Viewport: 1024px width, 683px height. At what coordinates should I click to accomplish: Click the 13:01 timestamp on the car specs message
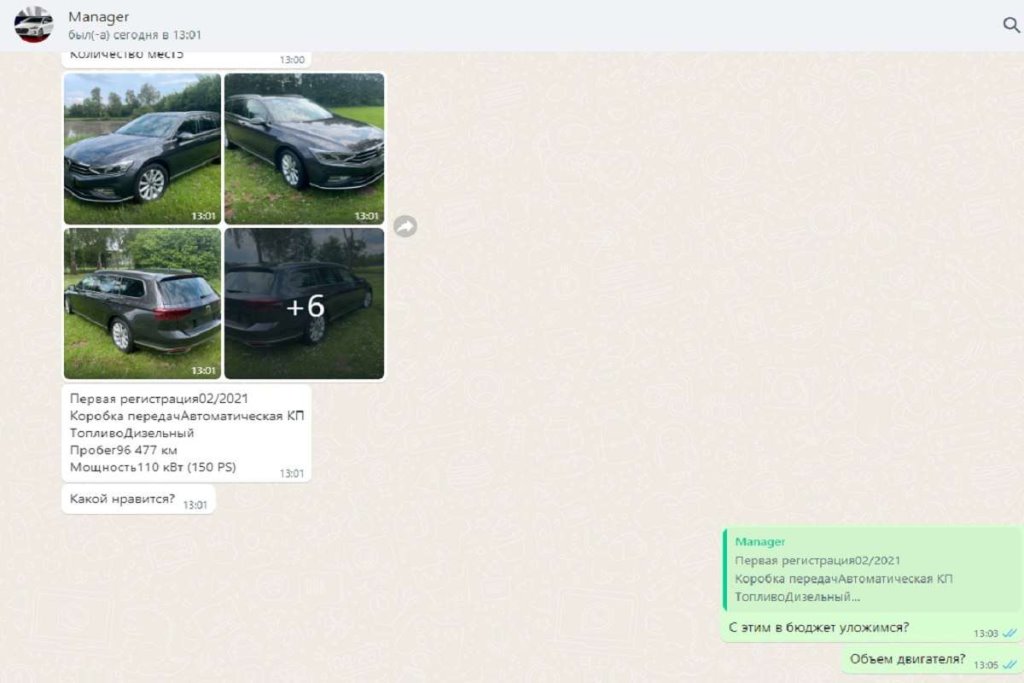[x=292, y=473]
